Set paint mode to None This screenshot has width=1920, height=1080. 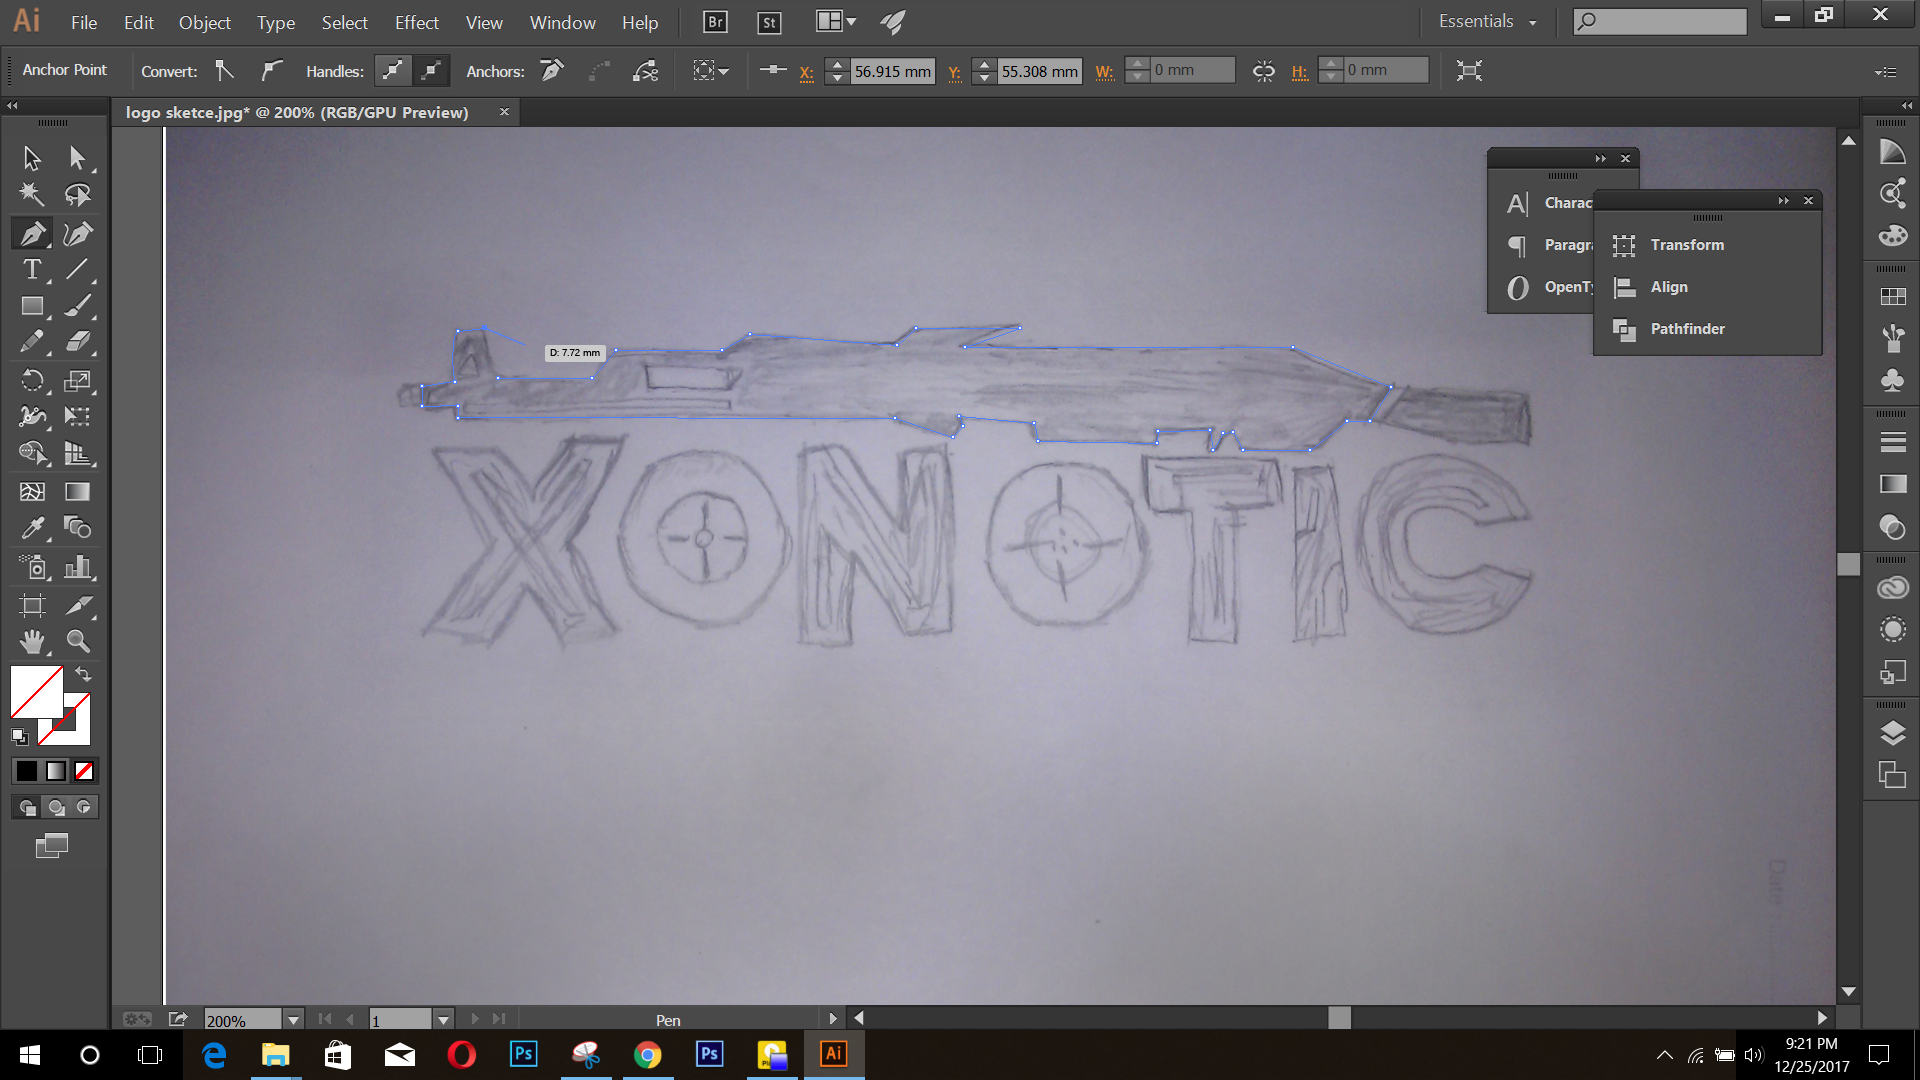(84, 771)
